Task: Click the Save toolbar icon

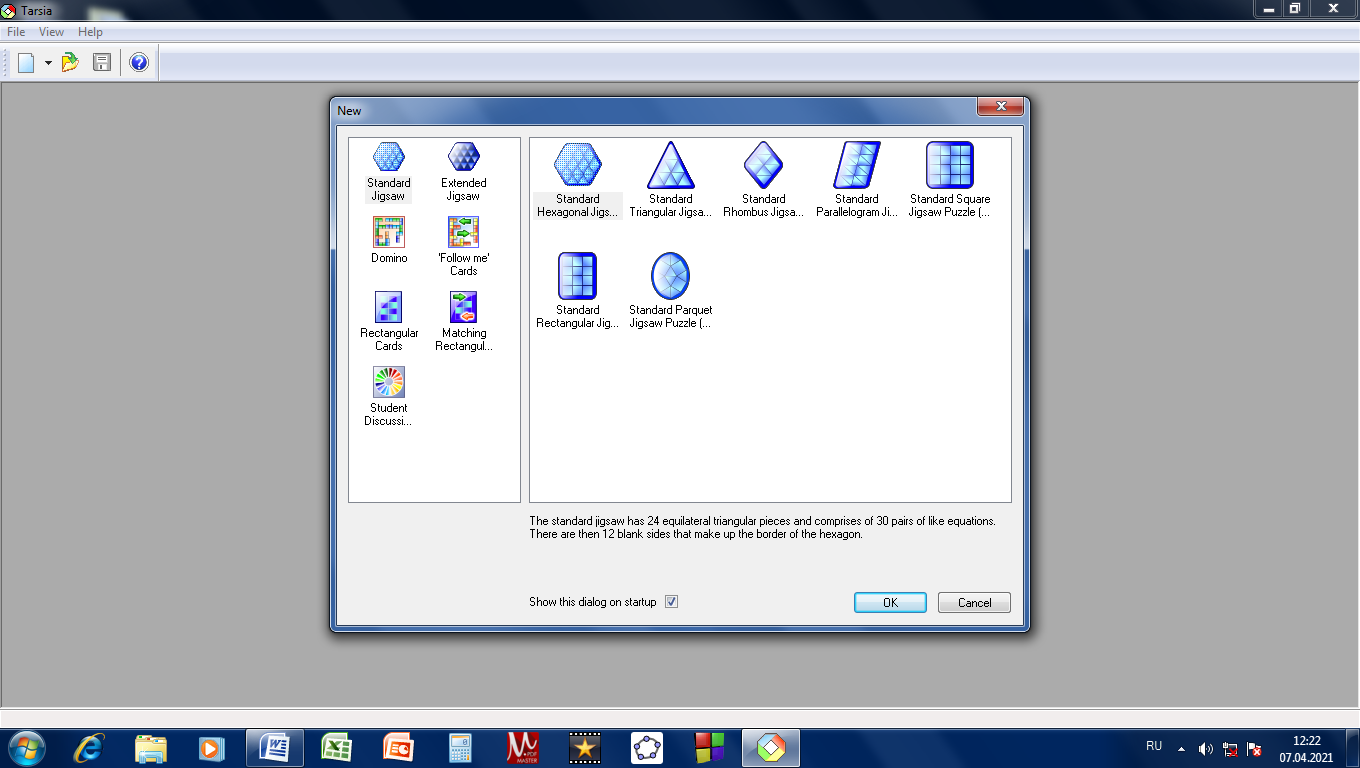Action: tap(101, 63)
